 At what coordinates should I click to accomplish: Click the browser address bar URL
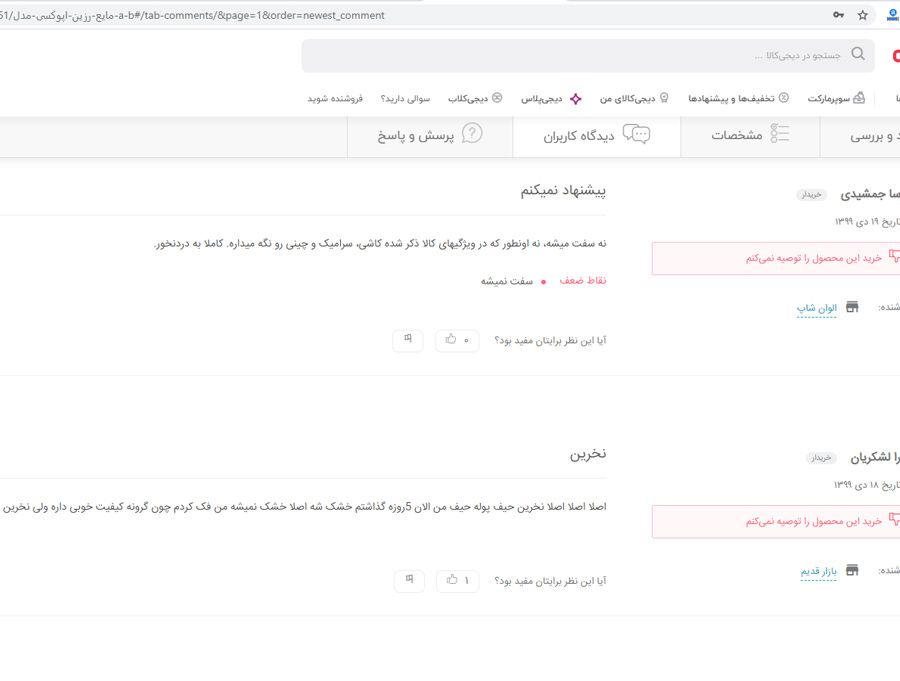point(192,16)
